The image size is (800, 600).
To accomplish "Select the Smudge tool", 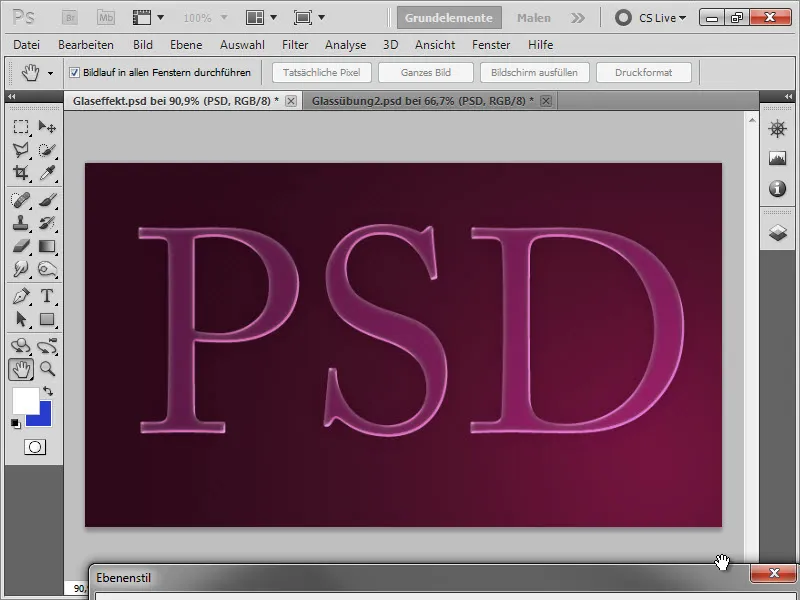I will pyautogui.click(x=21, y=269).
